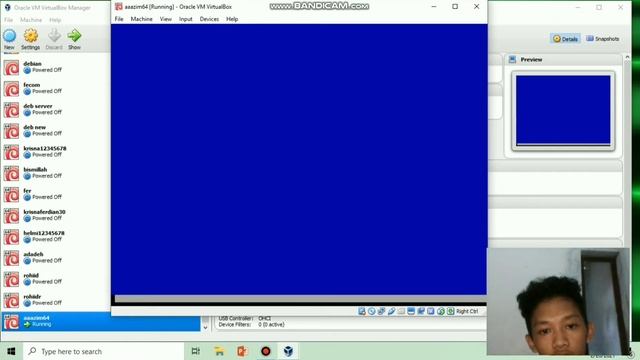Click the green Show arrow in the Manager toolbar
The width and height of the screenshot is (640, 360).
tap(74, 36)
